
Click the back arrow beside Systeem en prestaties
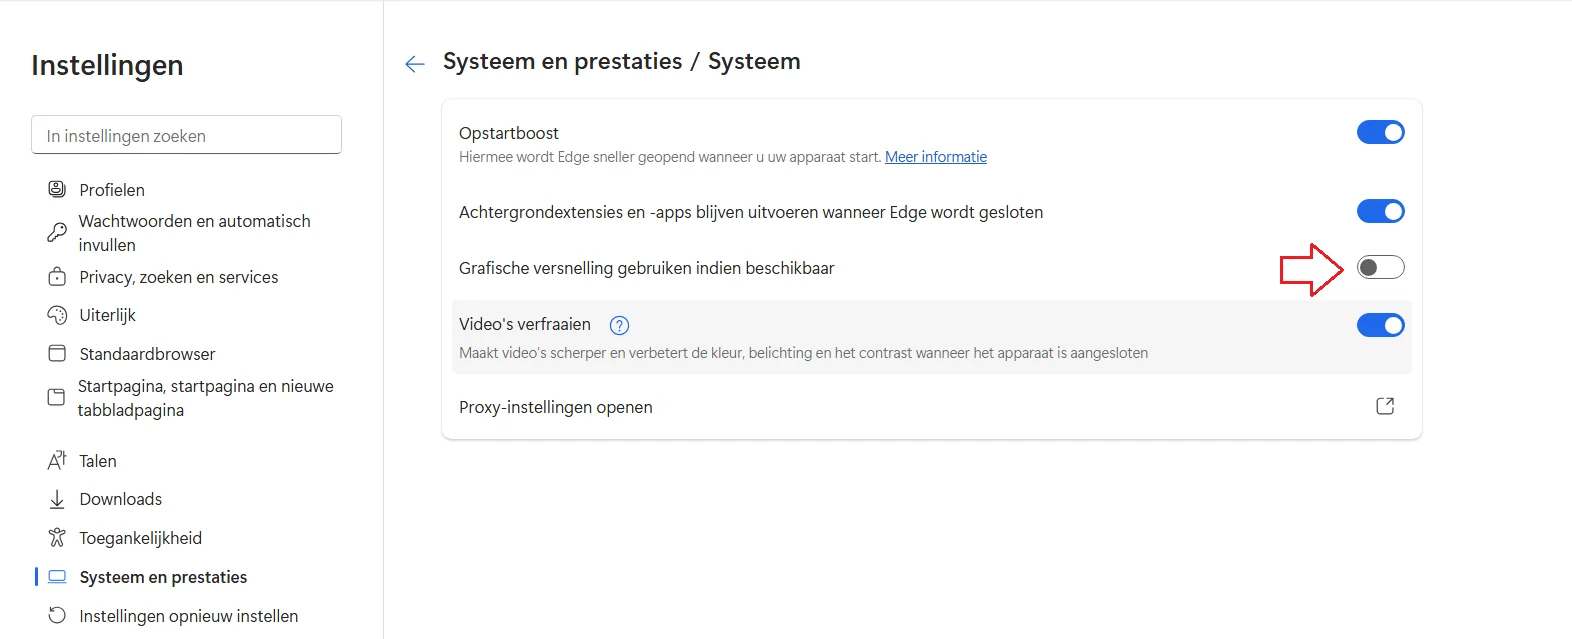pos(415,64)
